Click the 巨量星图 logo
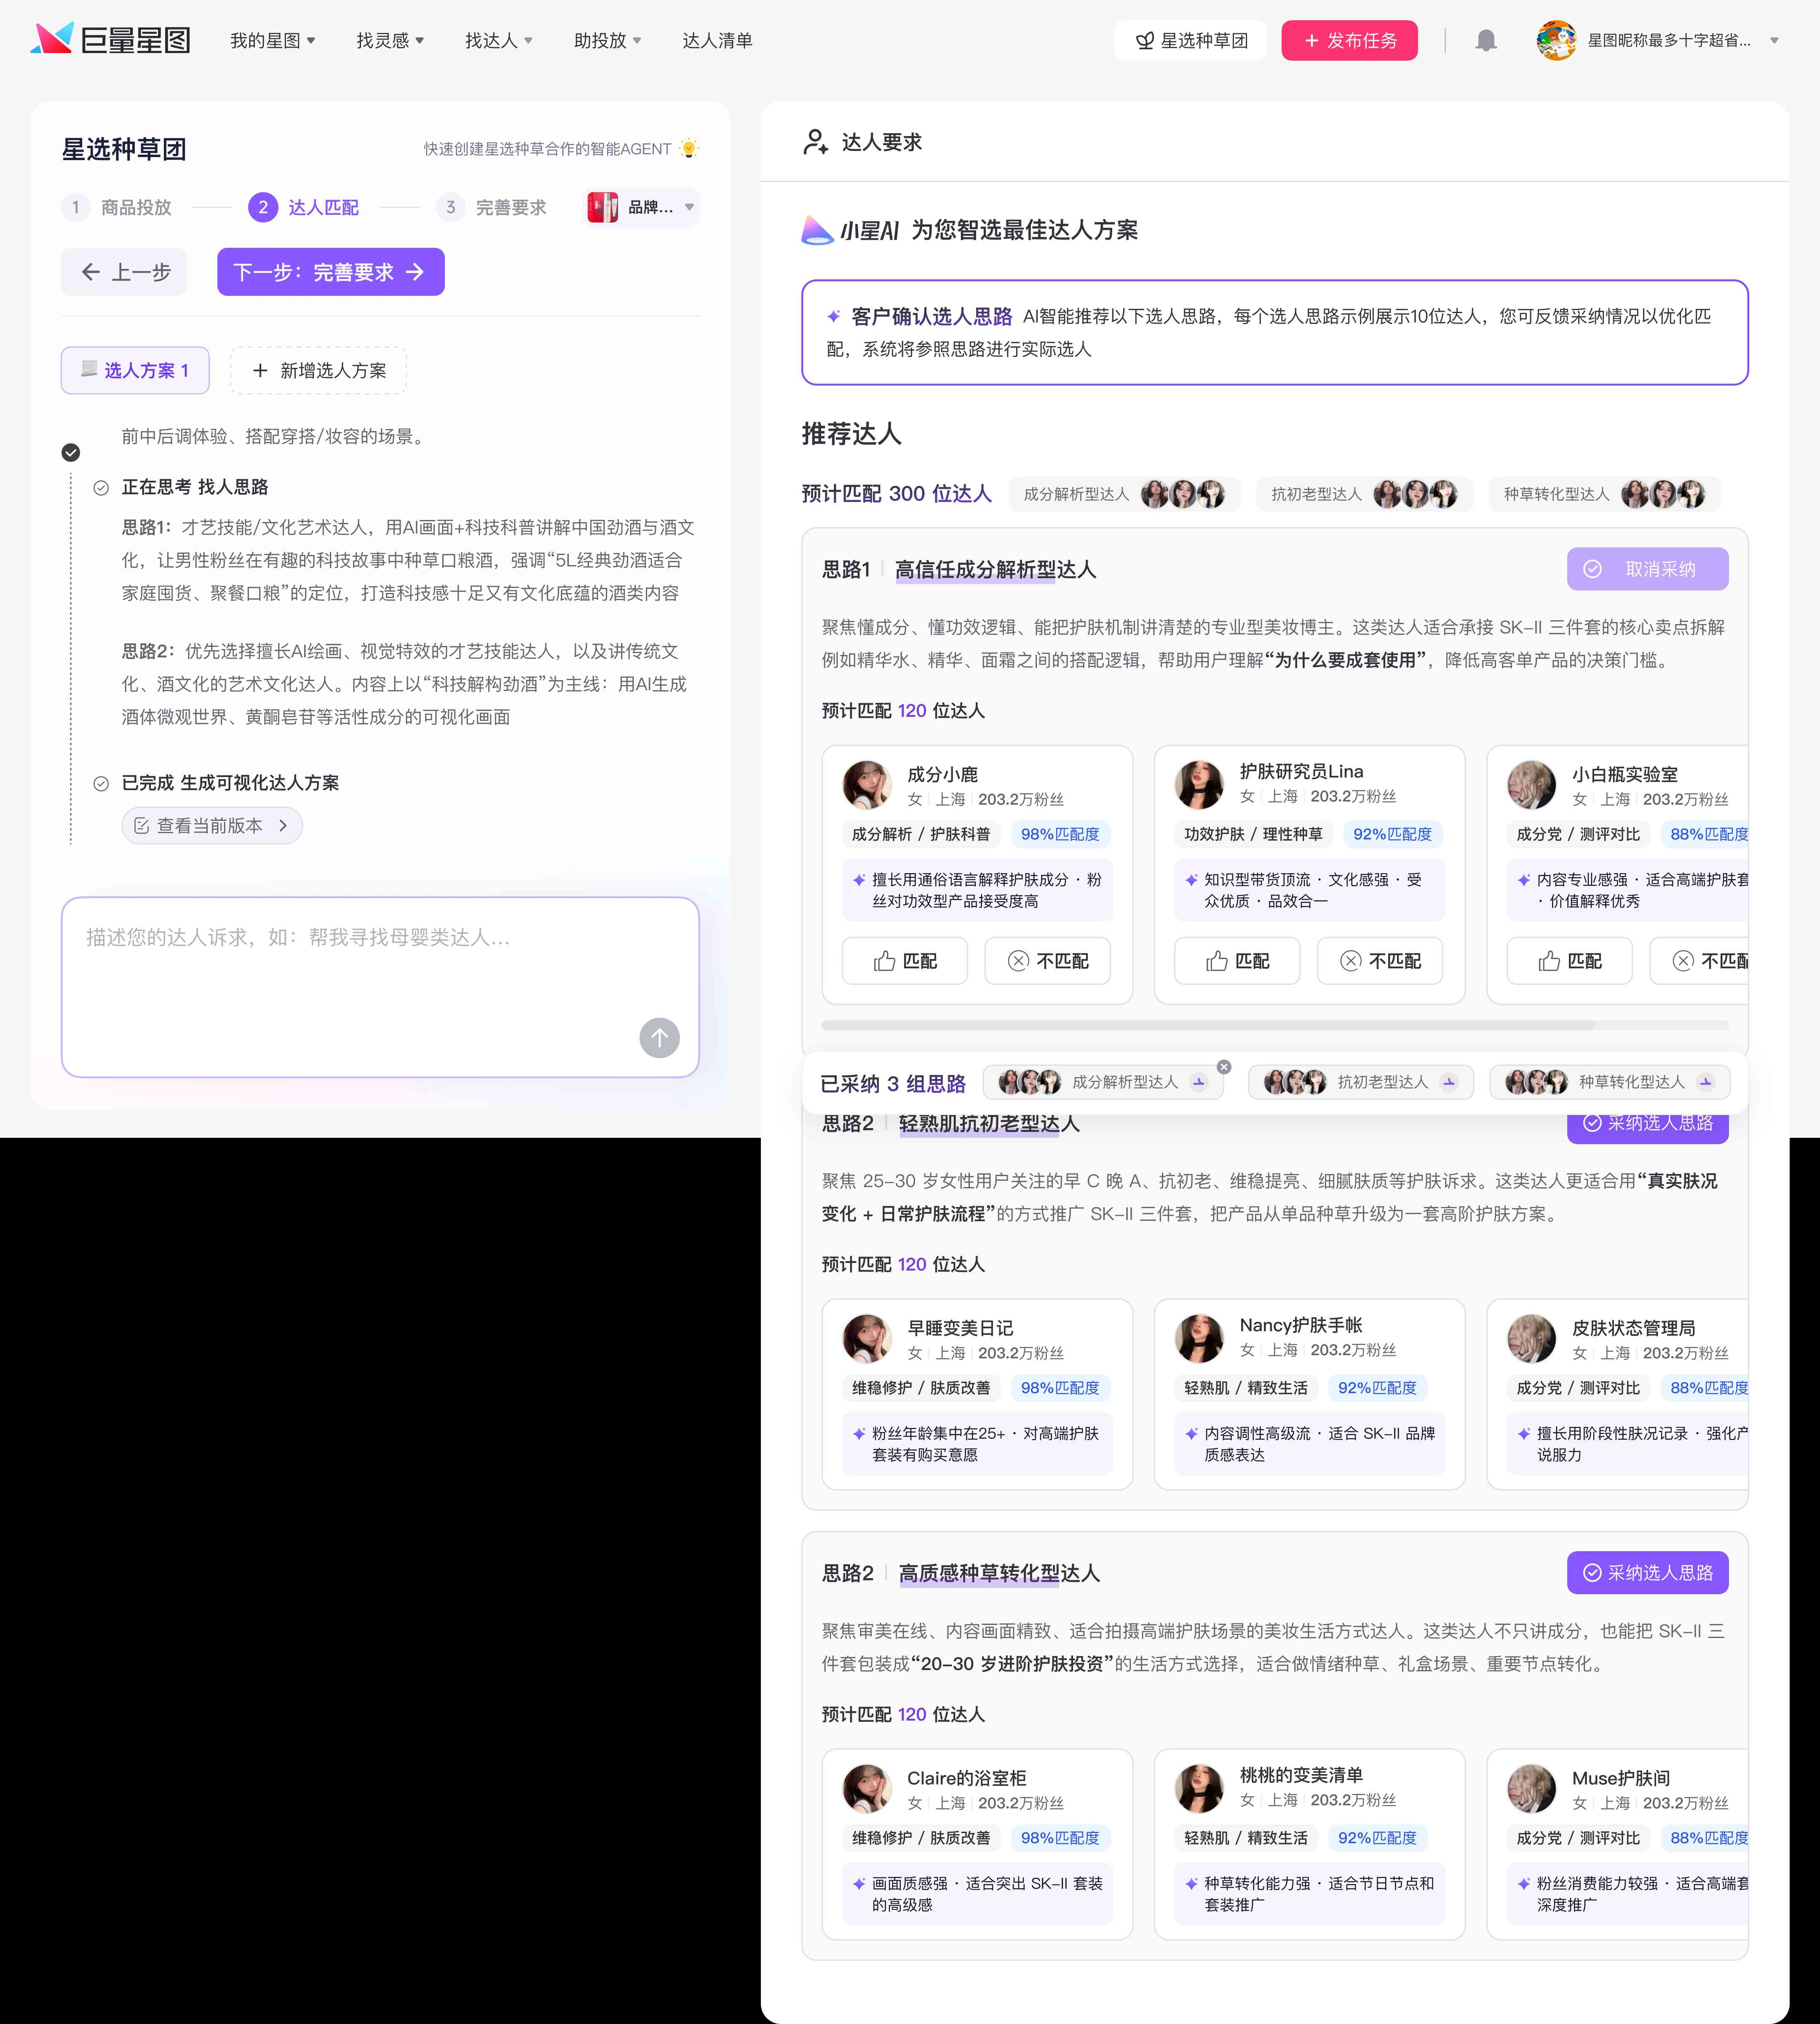The height and width of the screenshot is (2024, 1820). (x=111, y=40)
